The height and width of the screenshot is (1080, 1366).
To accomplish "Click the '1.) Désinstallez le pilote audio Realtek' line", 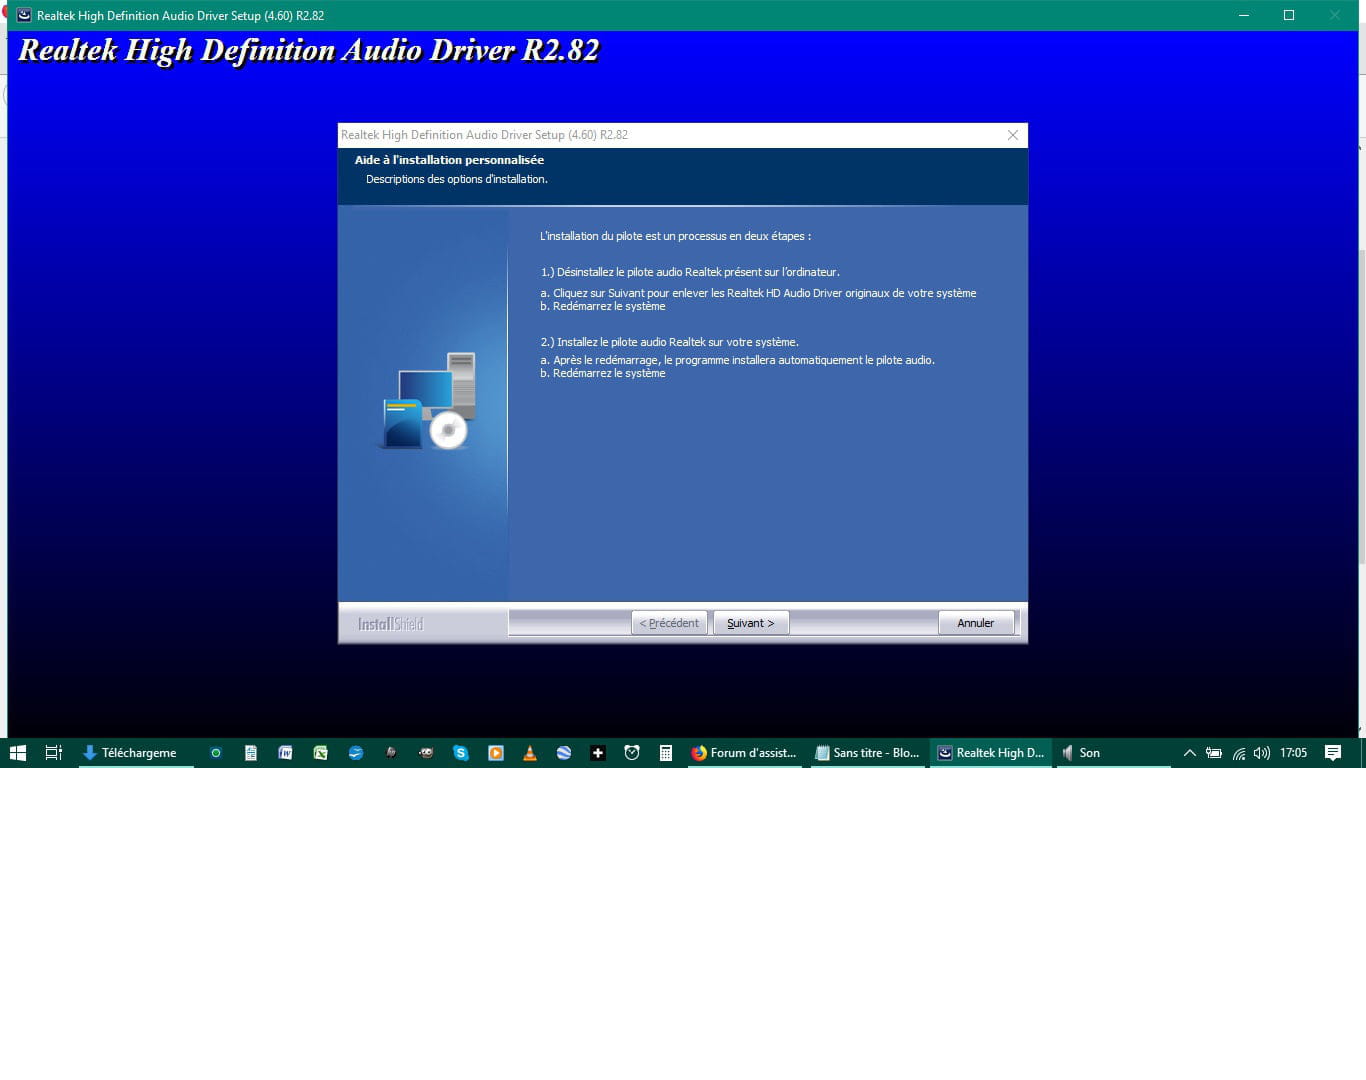I will coord(690,272).
